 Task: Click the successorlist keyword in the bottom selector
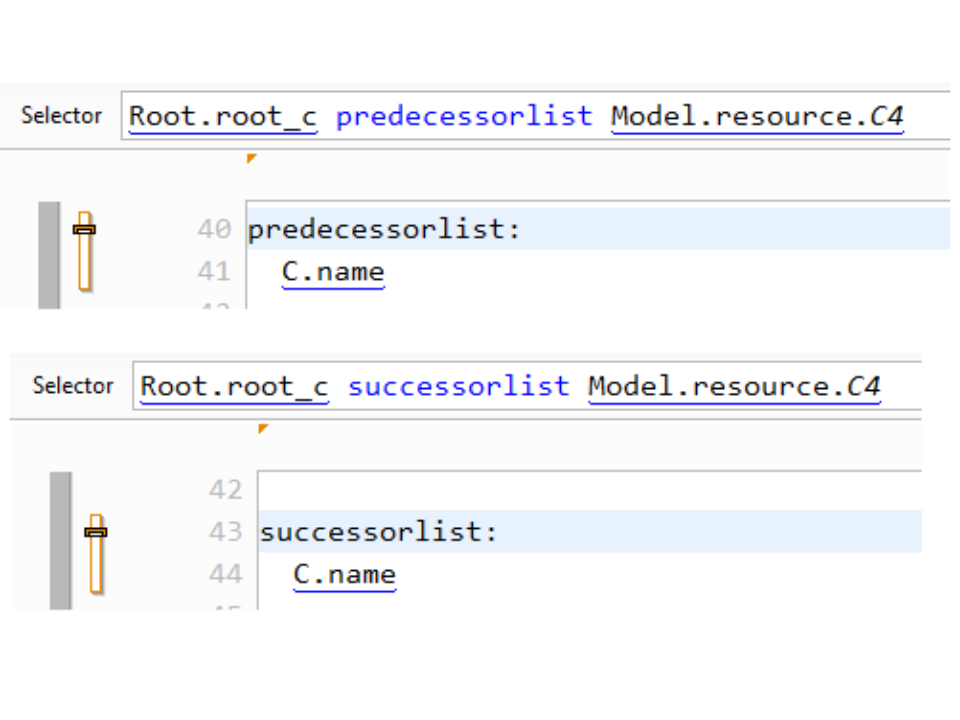pyautogui.click(x=458, y=386)
